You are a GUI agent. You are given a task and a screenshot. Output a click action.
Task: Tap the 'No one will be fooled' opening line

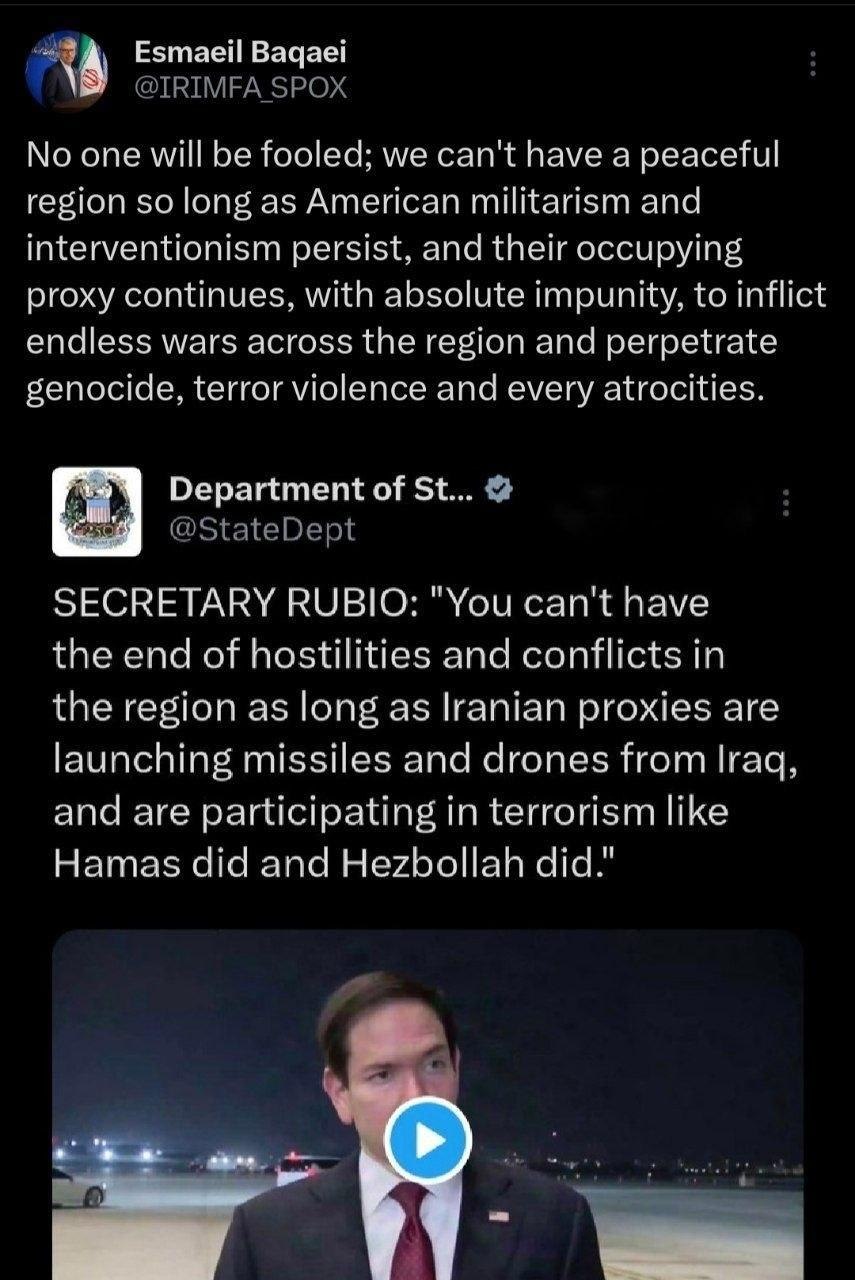(401, 155)
